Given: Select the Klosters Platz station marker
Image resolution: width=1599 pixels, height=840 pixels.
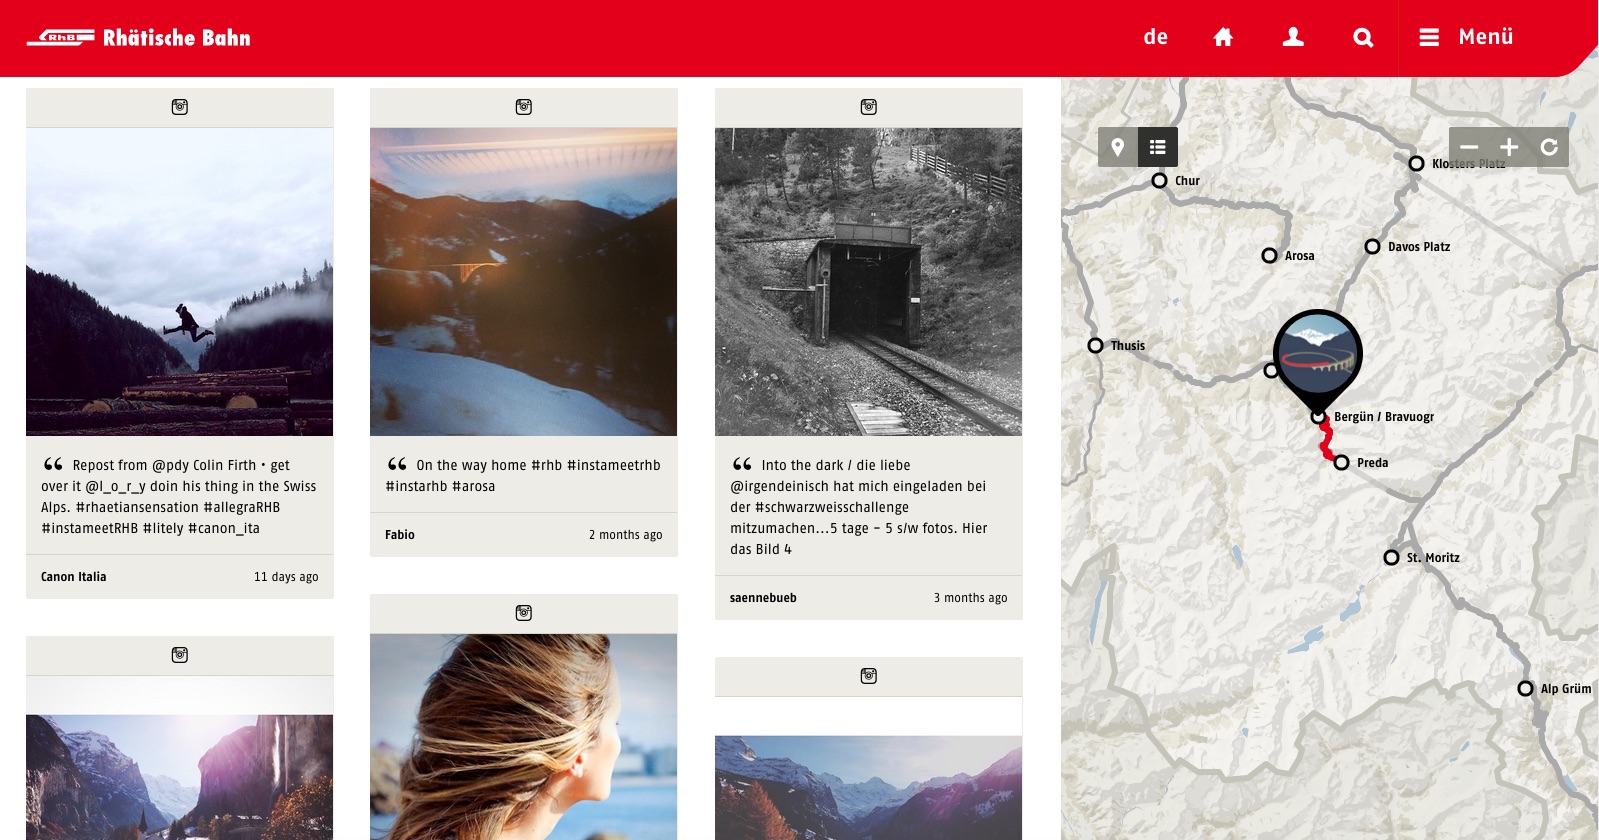Looking at the screenshot, I should (x=1416, y=163).
